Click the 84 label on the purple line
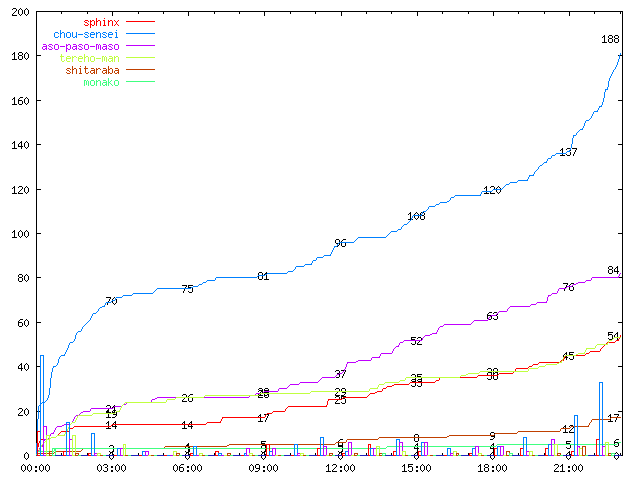 (613, 270)
